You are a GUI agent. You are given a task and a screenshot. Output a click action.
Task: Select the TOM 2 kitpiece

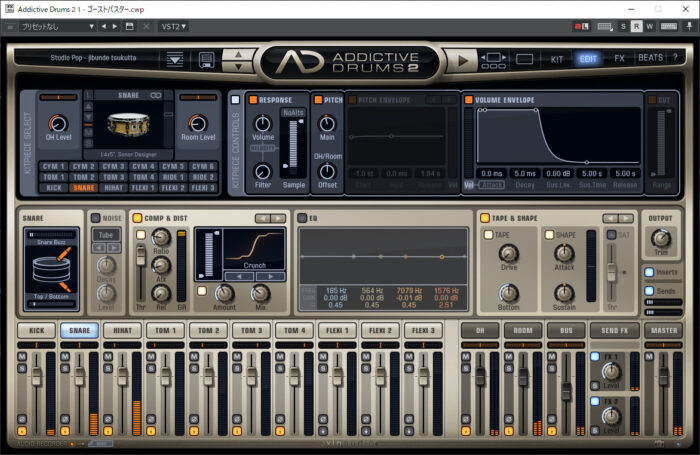pyautogui.click(x=83, y=177)
